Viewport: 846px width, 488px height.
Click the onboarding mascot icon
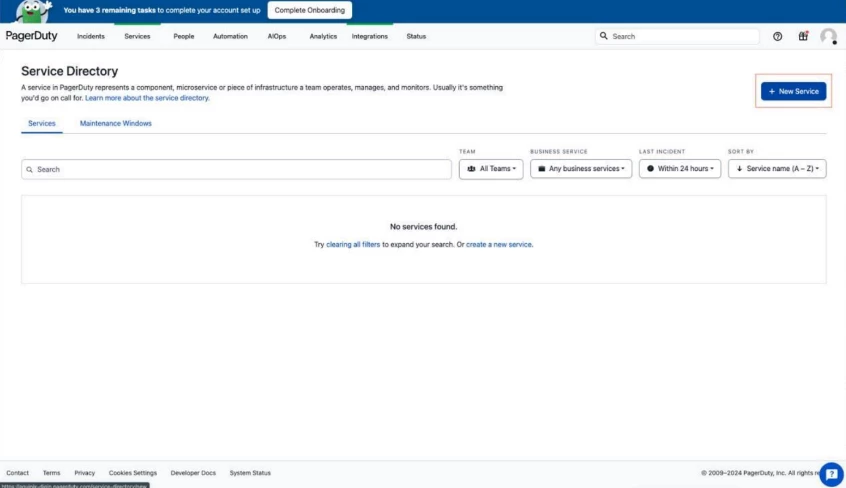click(x=33, y=11)
